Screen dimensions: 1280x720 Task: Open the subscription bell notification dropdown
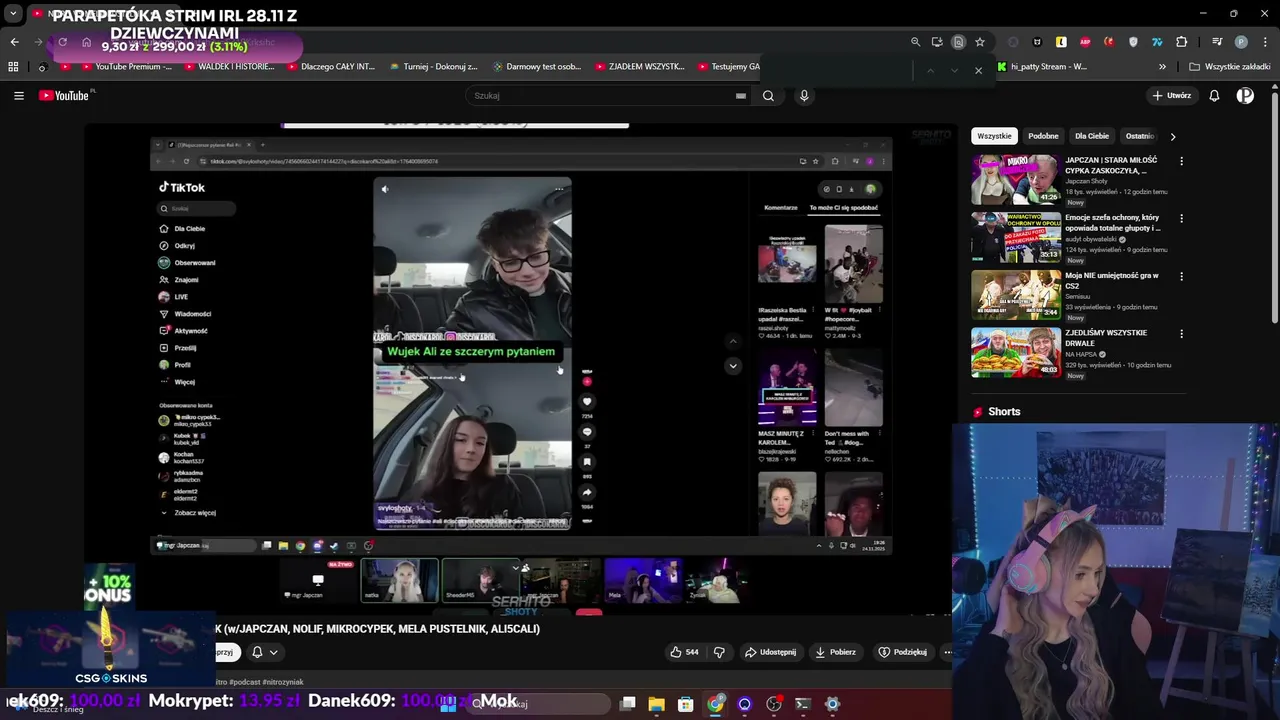[264, 652]
